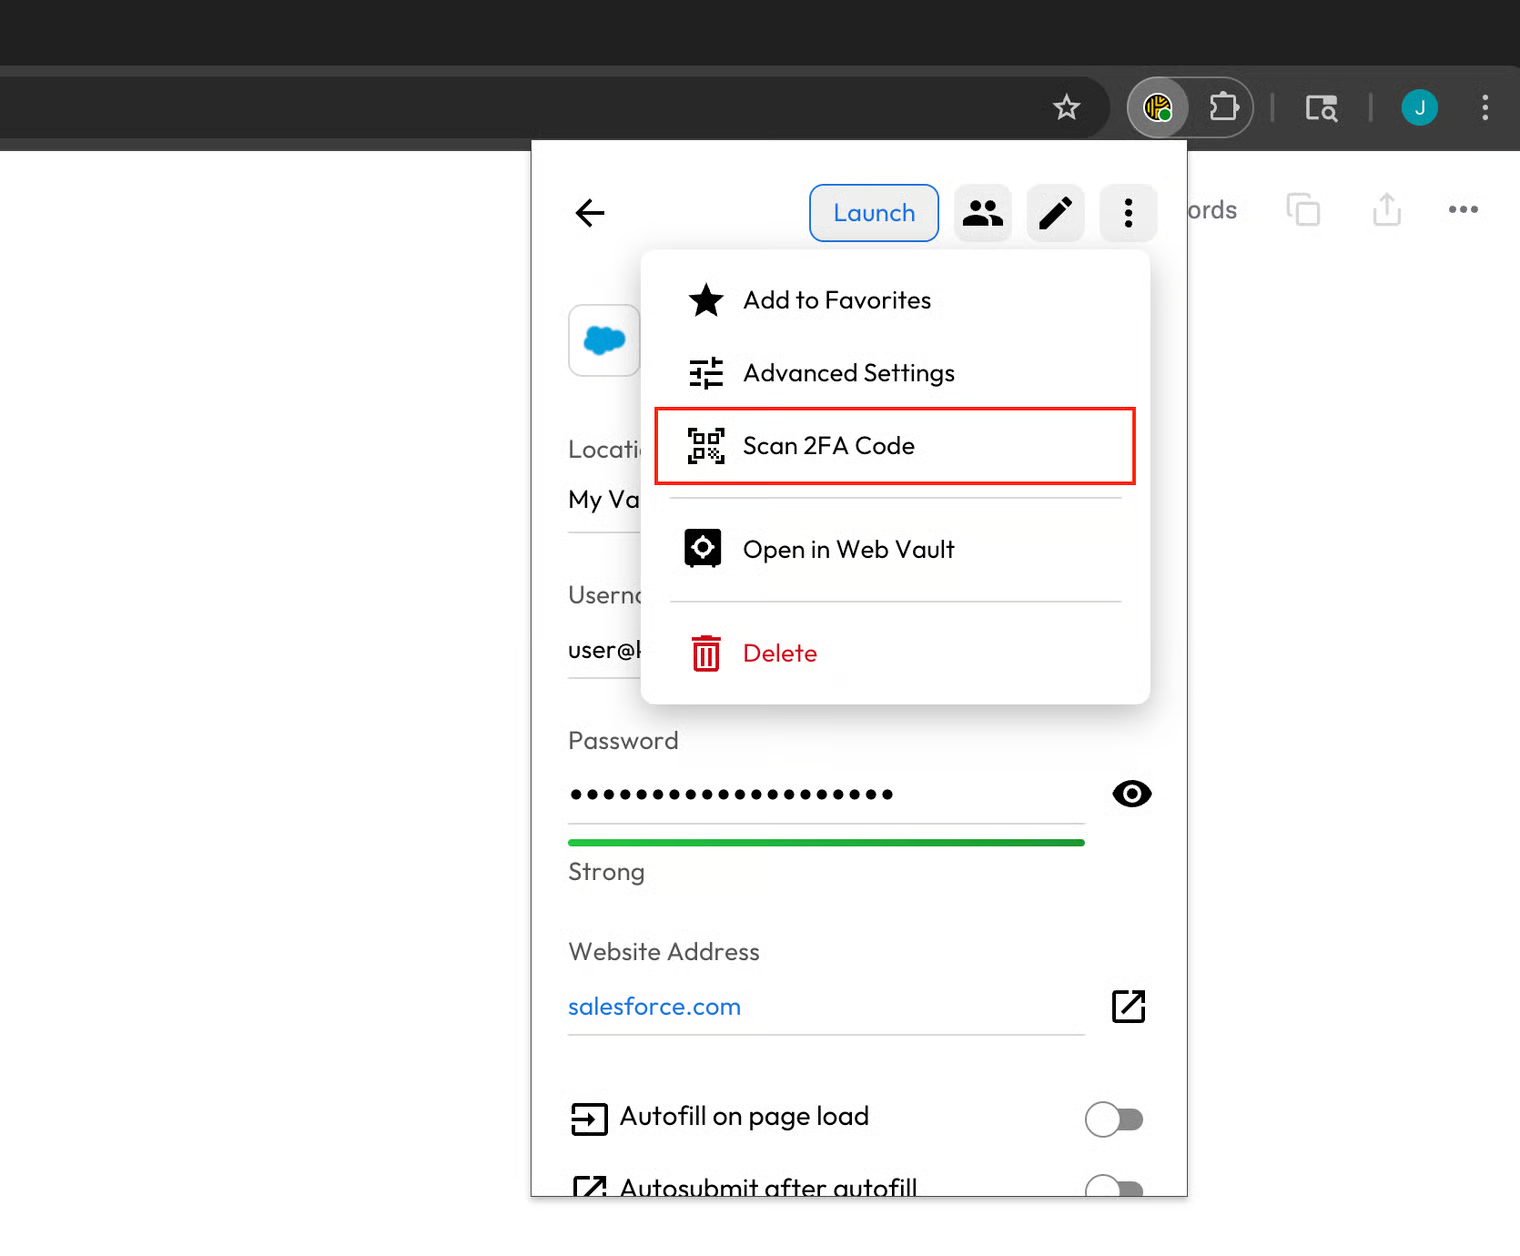Close the three-dot record options menu
The height and width of the screenshot is (1256, 1520).
tap(1128, 213)
